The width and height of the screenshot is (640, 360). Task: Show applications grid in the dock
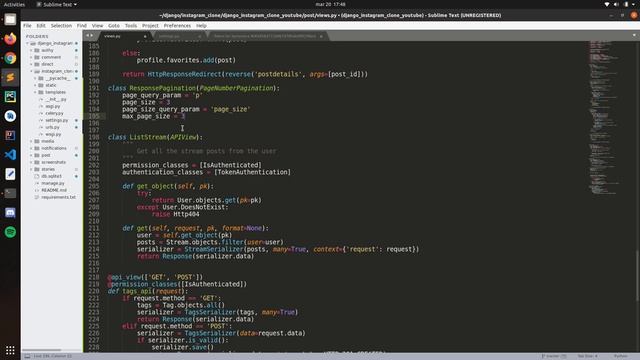(10, 350)
